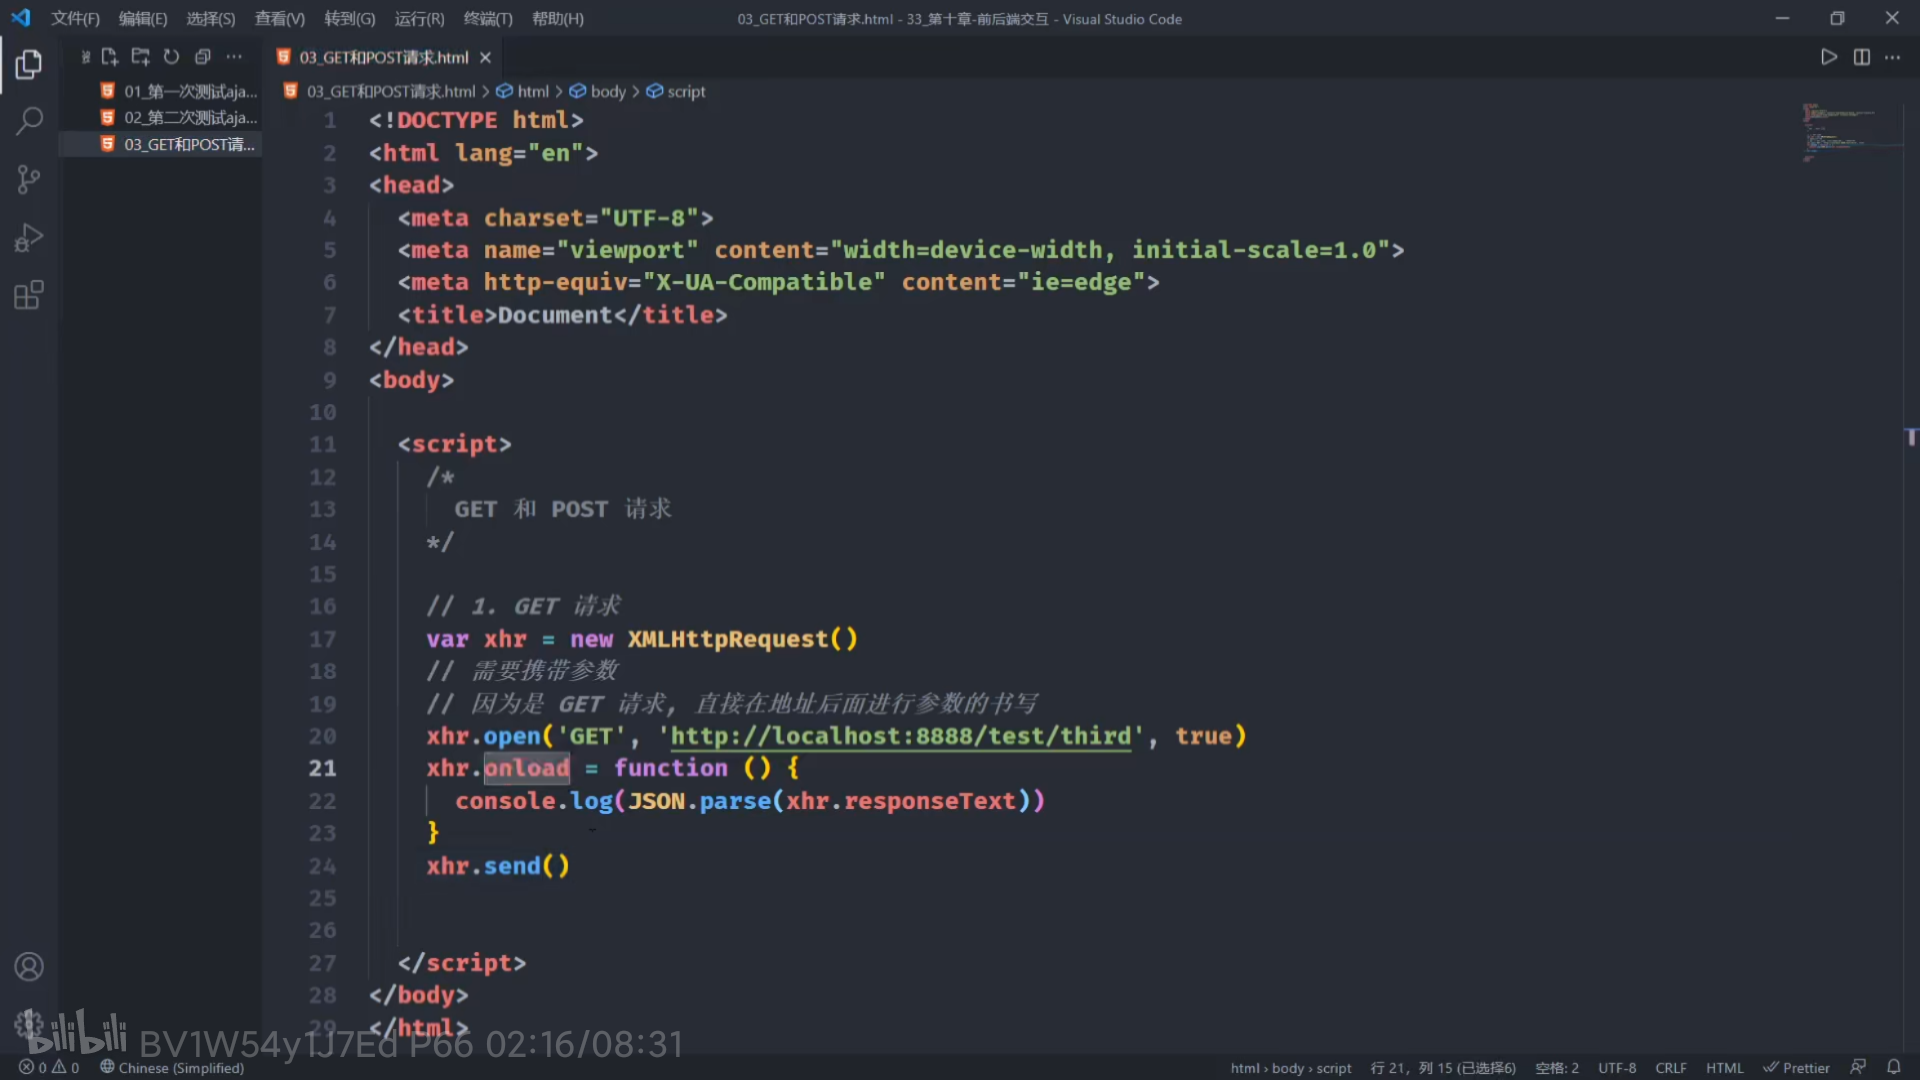Open the Source Control view

(x=29, y=180)
